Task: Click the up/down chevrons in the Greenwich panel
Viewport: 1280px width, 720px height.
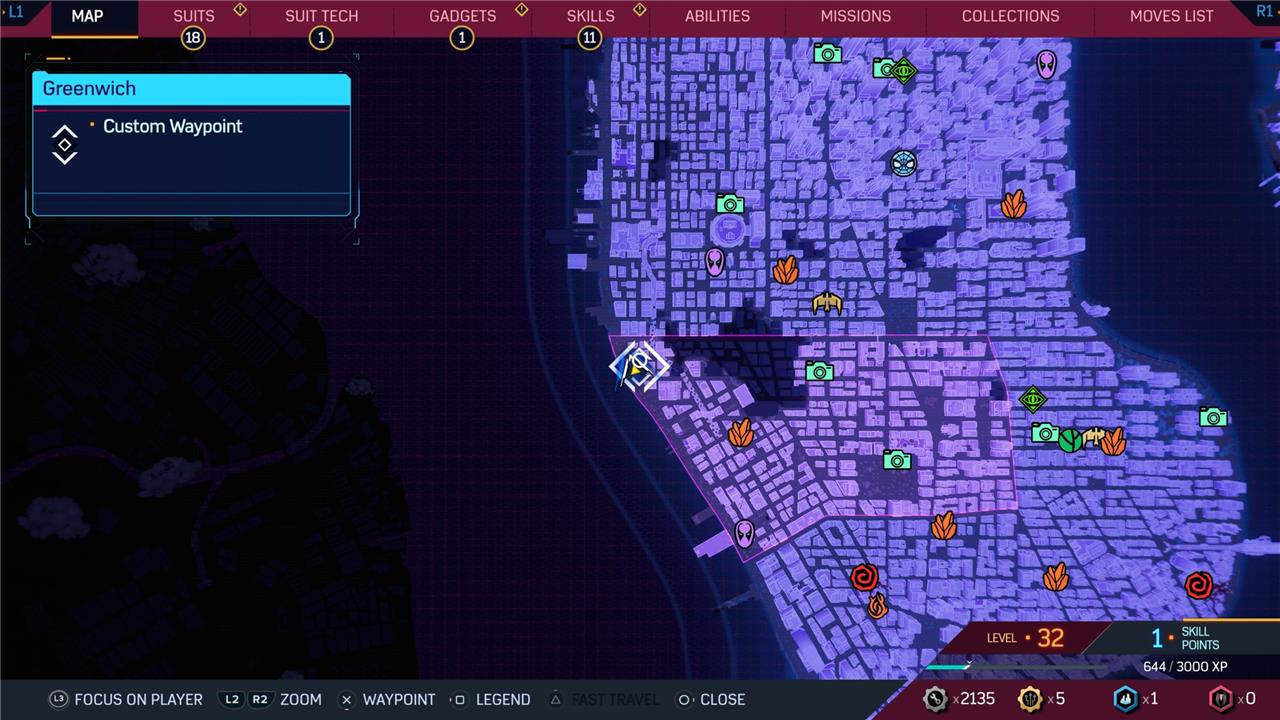Action: click(65, 145)
